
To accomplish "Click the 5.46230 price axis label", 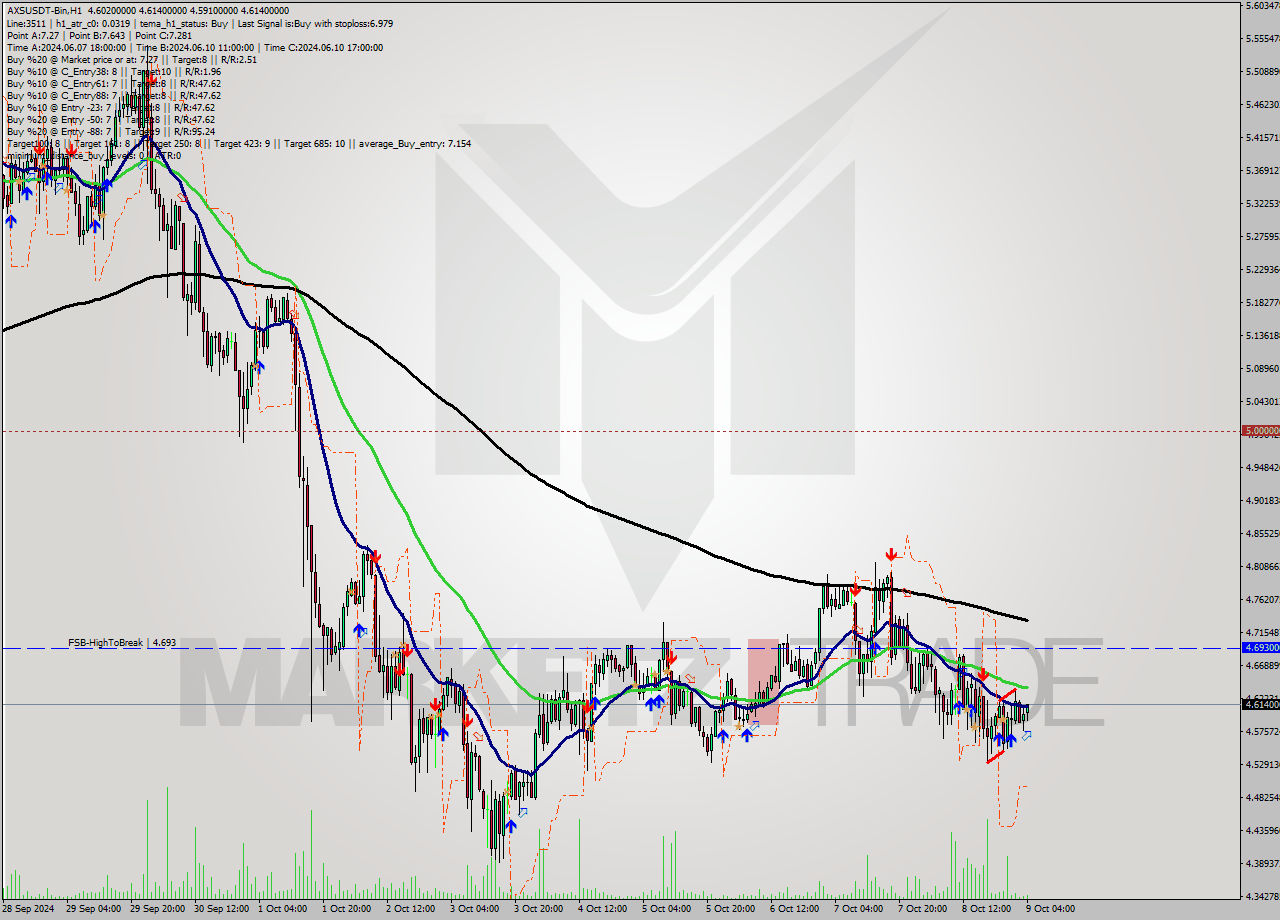I will pyautogui.click(x=1262, y=104).
